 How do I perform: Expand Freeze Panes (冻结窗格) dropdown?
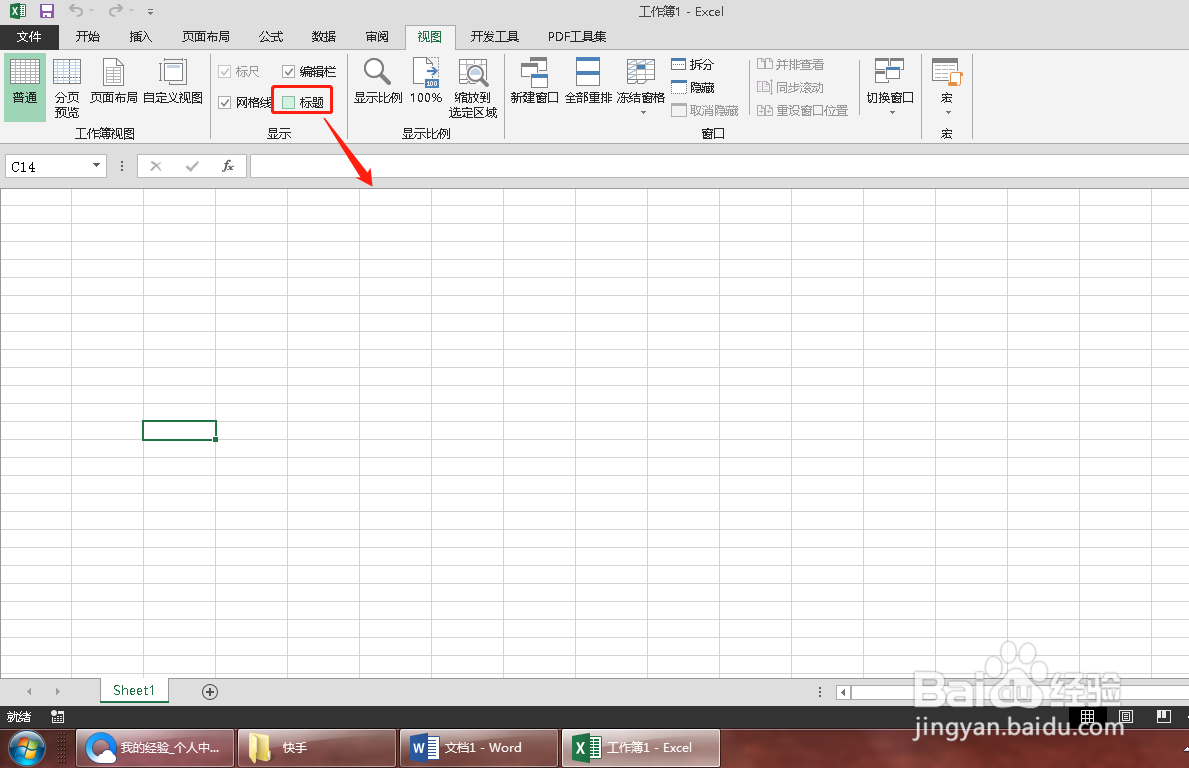pos(643,113)
